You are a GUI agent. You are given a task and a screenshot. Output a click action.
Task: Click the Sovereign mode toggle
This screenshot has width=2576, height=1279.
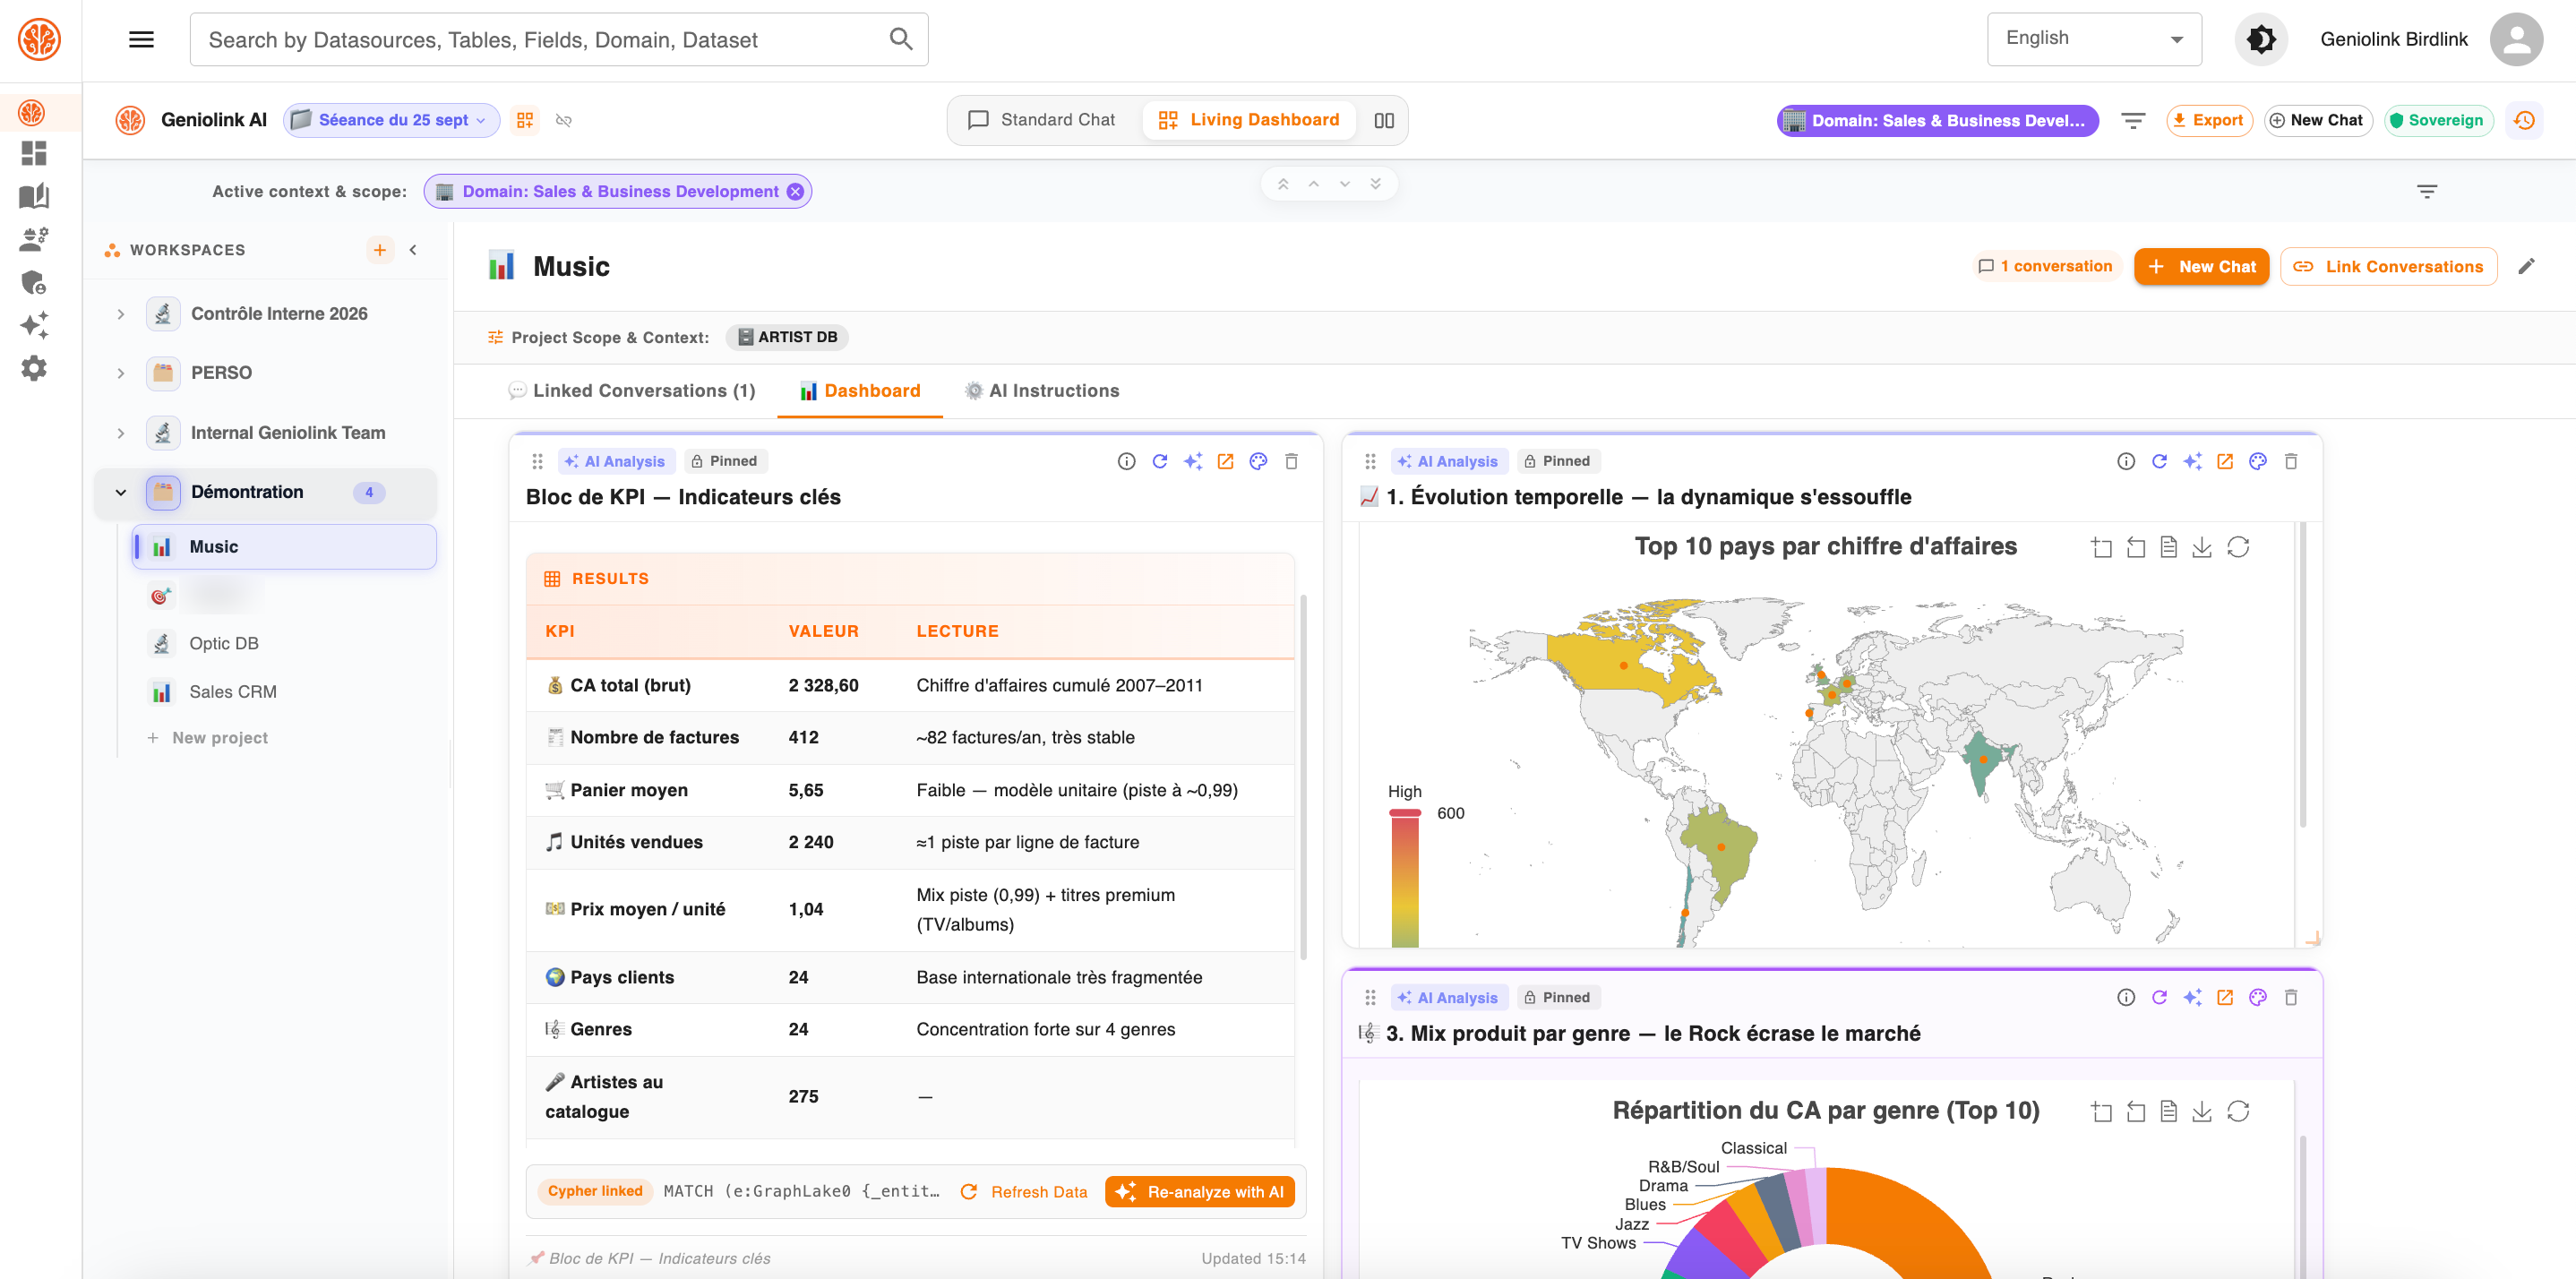2436,120
